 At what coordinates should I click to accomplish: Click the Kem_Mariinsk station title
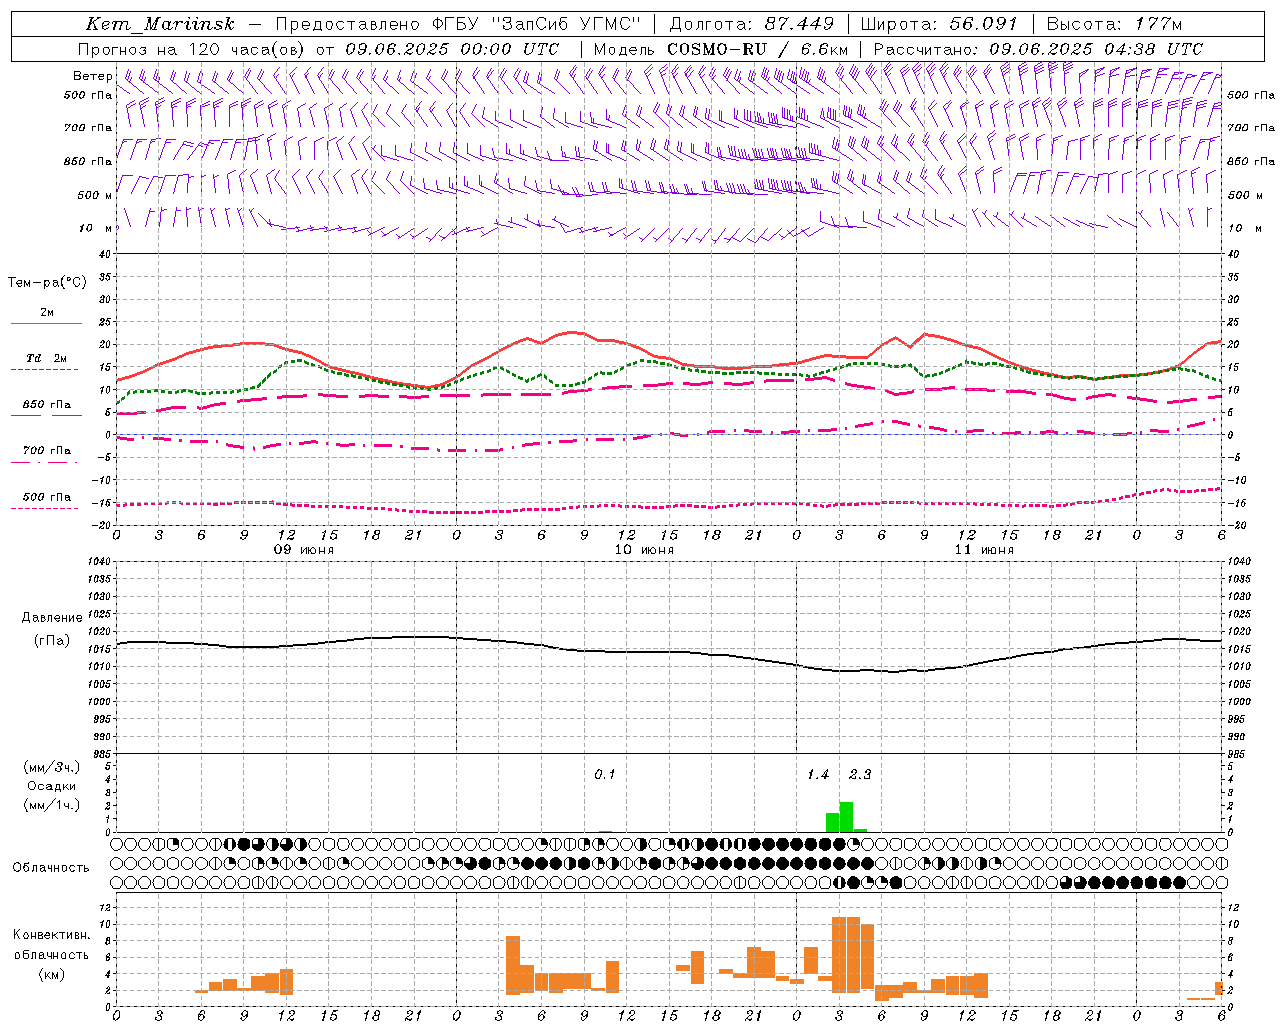(x=160, y=24)
